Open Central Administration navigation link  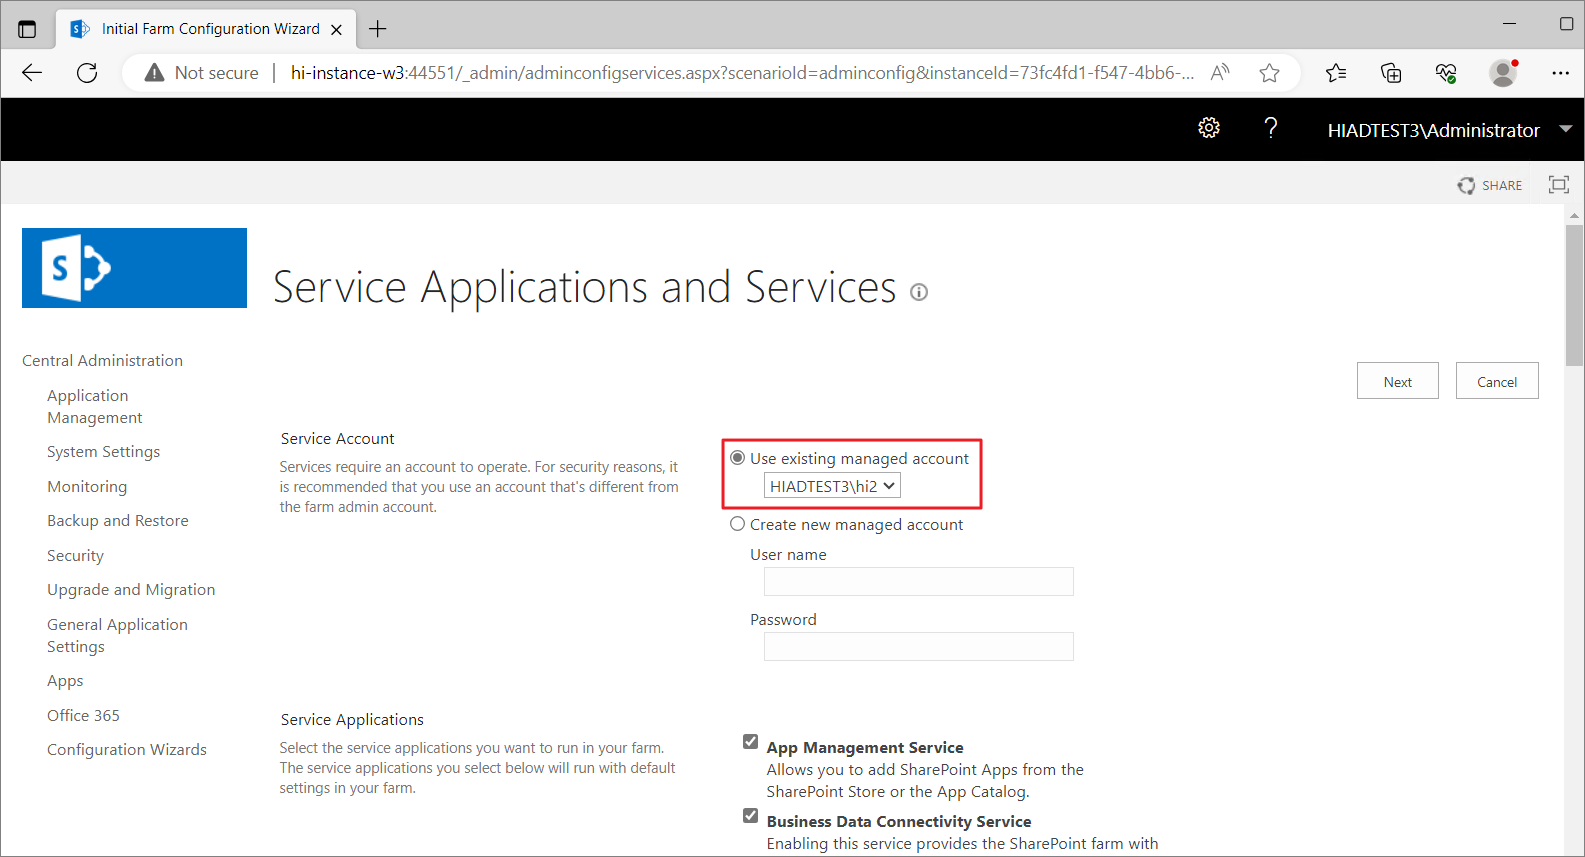102,360
